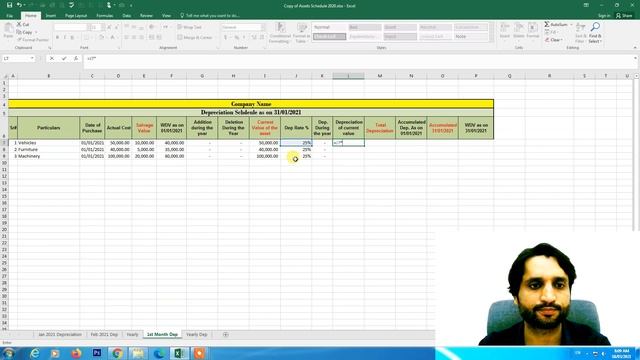Click Tell me what you want to do
The image size is (640, 360).
(209, 16)
